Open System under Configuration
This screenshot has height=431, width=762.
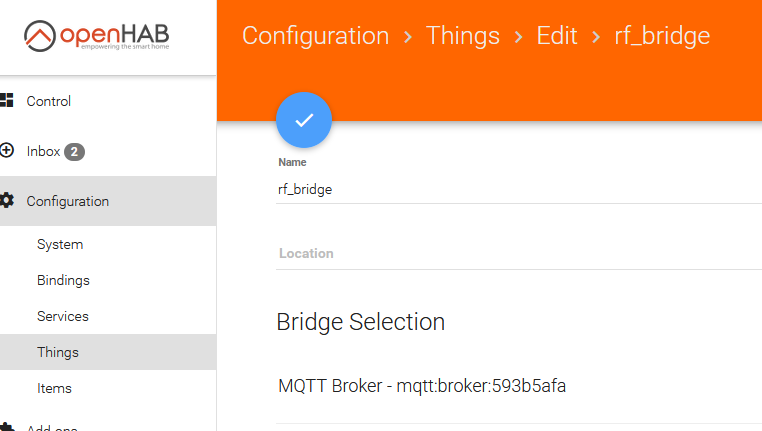tap(60, 244)
